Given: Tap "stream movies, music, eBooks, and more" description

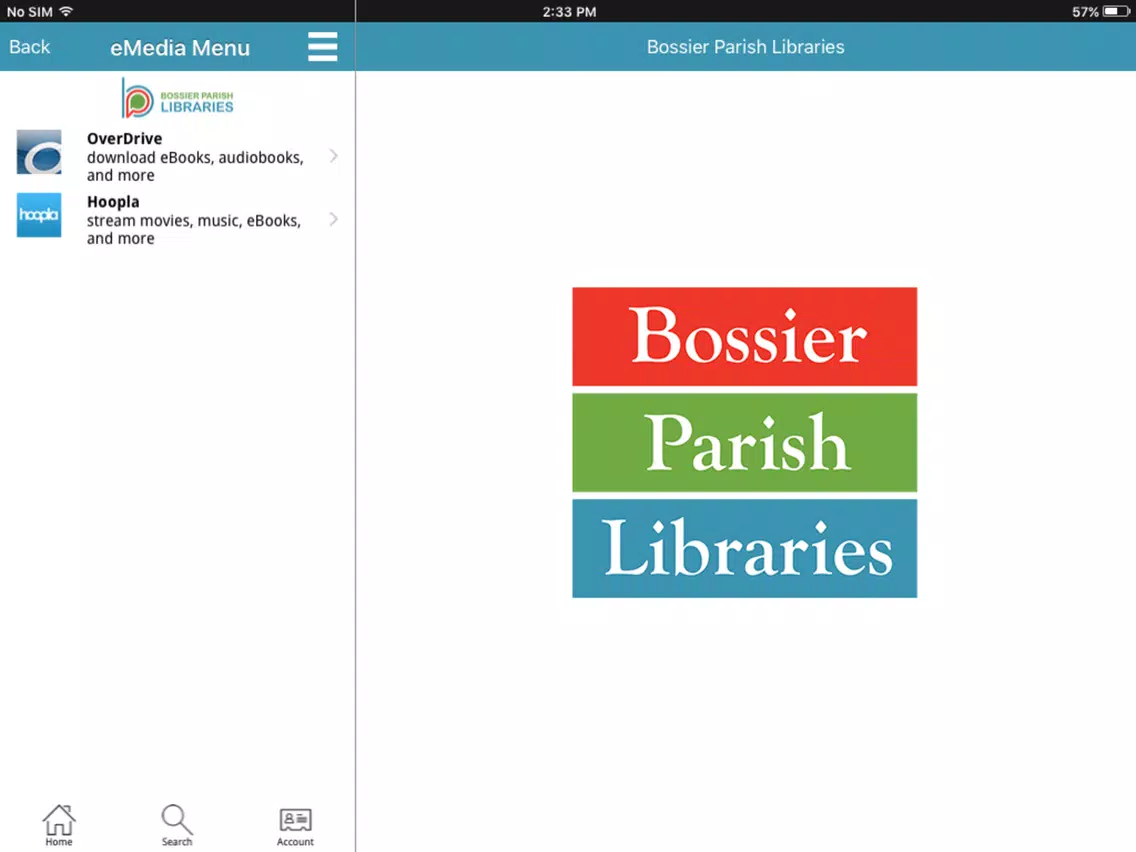Looking at the screenshot, I should tap(193, 229).
